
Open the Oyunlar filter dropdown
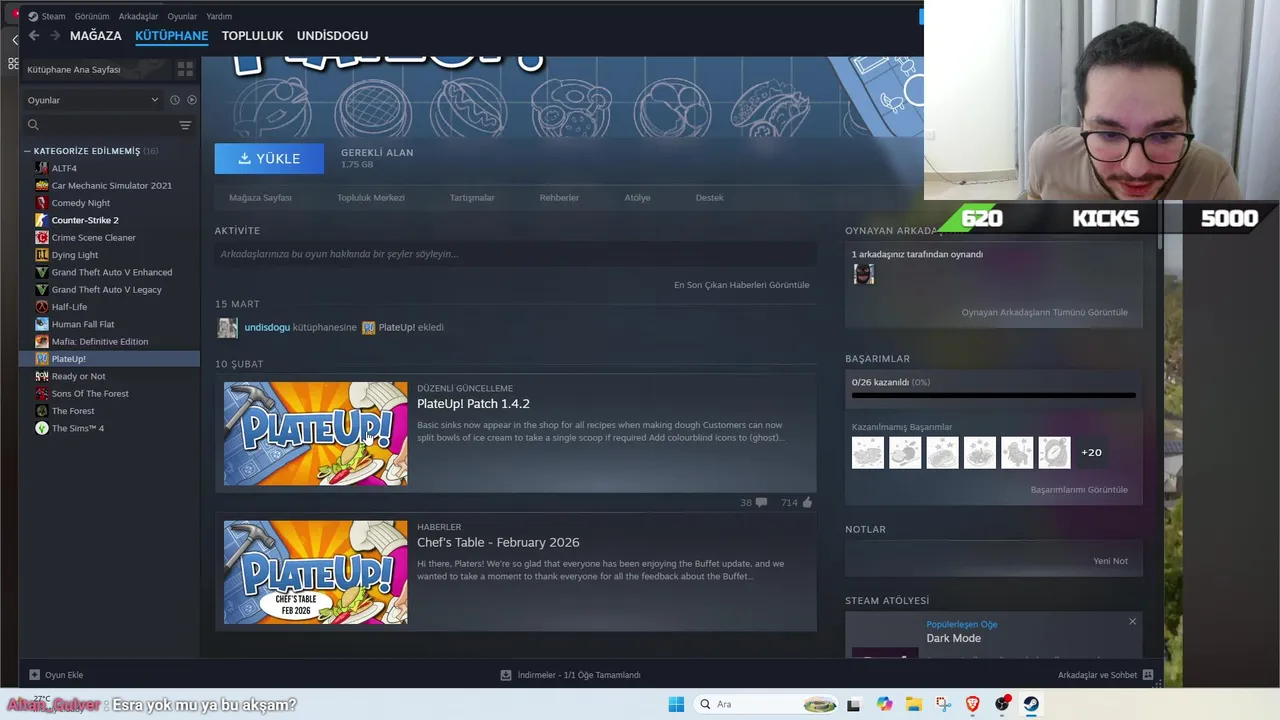93,100
